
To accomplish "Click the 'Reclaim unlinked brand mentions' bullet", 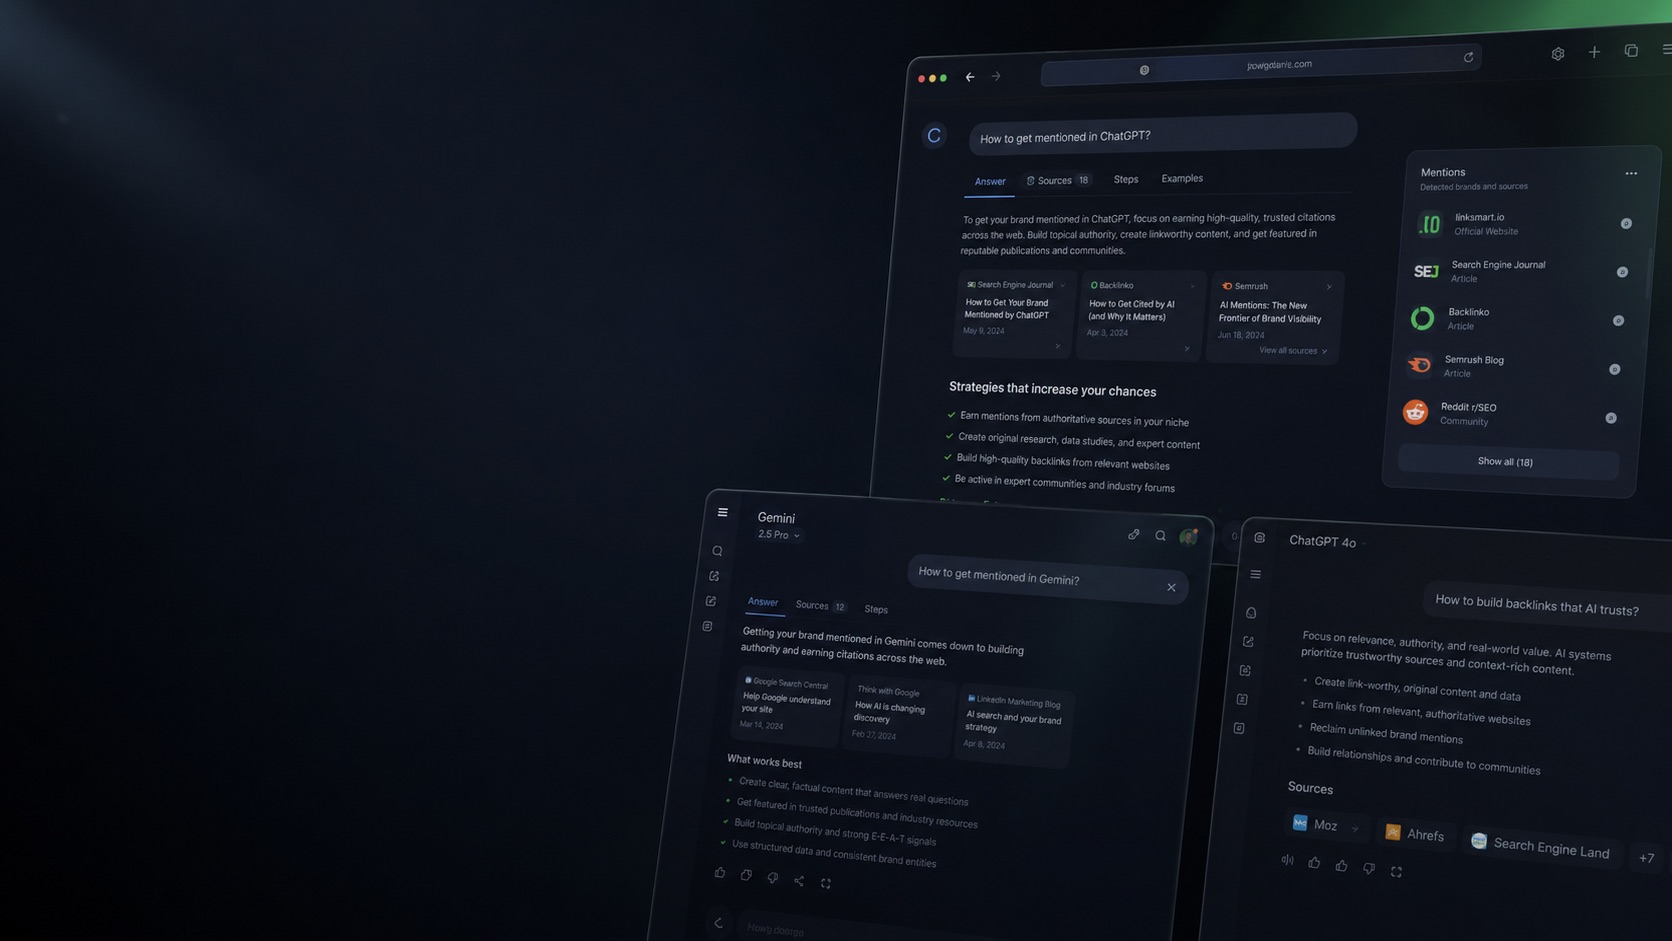I will point(1386,734).
